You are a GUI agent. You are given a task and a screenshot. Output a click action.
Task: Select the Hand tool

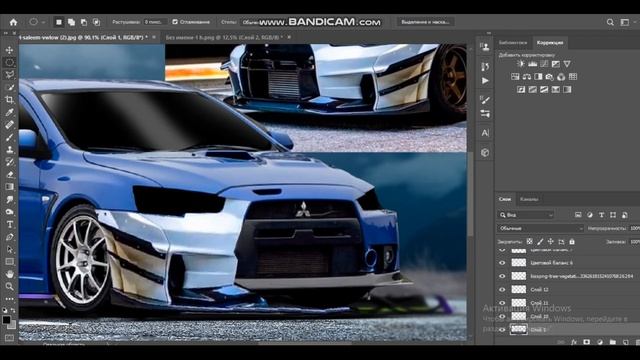[x=9, y=274]
